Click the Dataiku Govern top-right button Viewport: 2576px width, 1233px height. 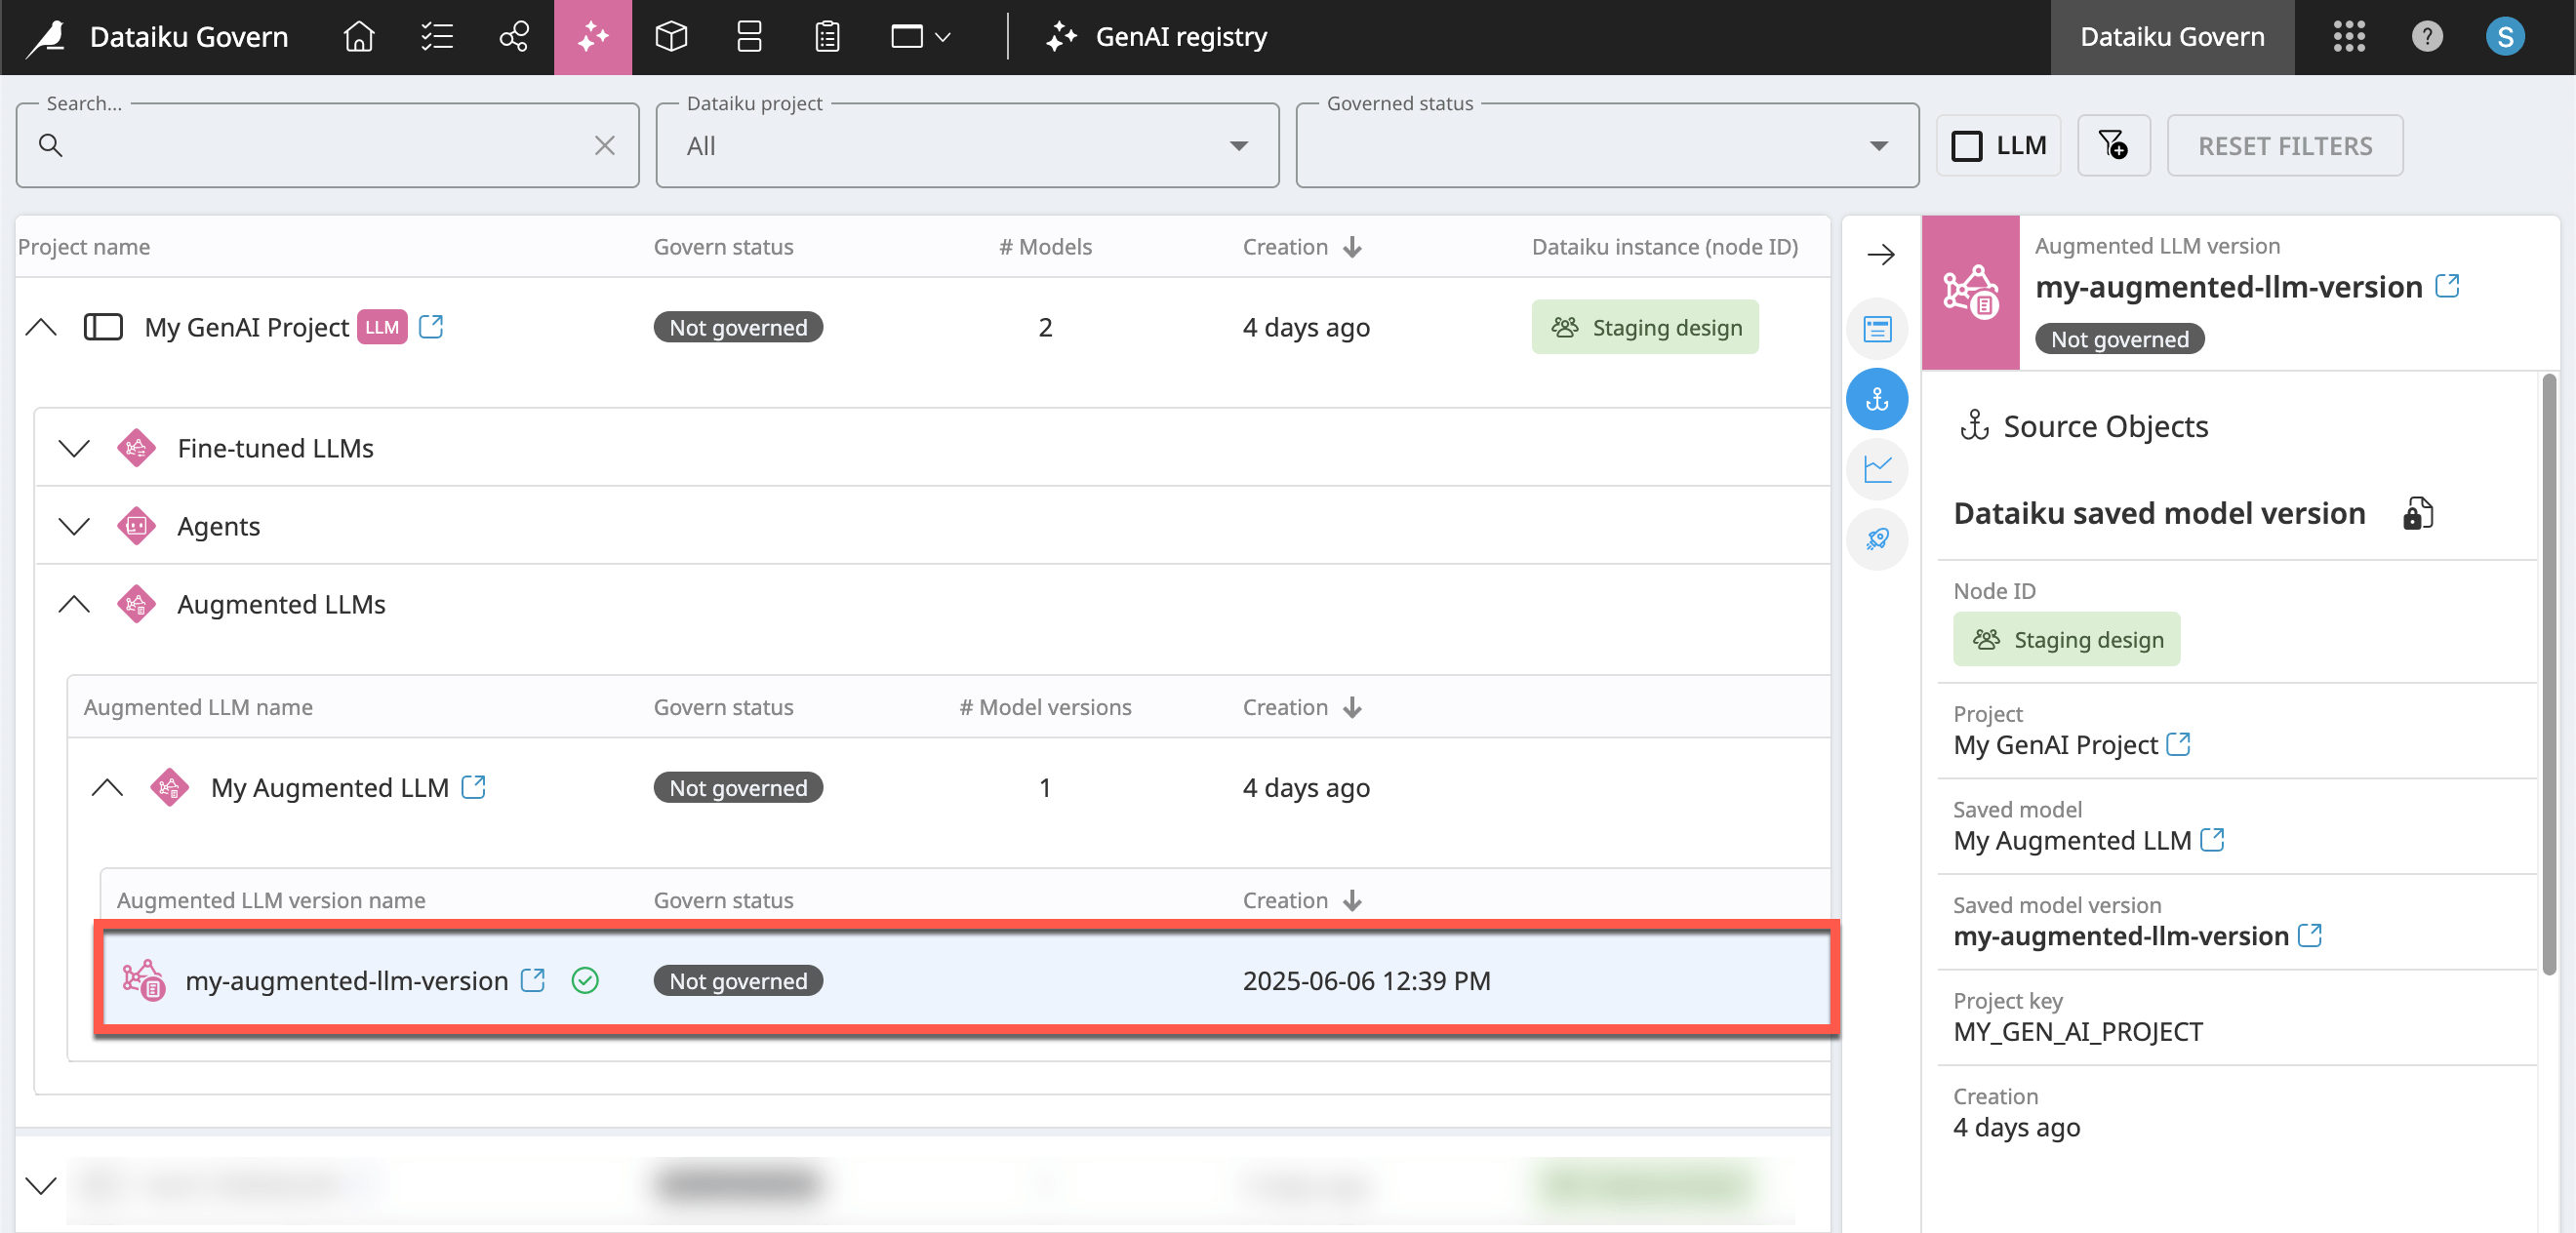pos(2172,37)
